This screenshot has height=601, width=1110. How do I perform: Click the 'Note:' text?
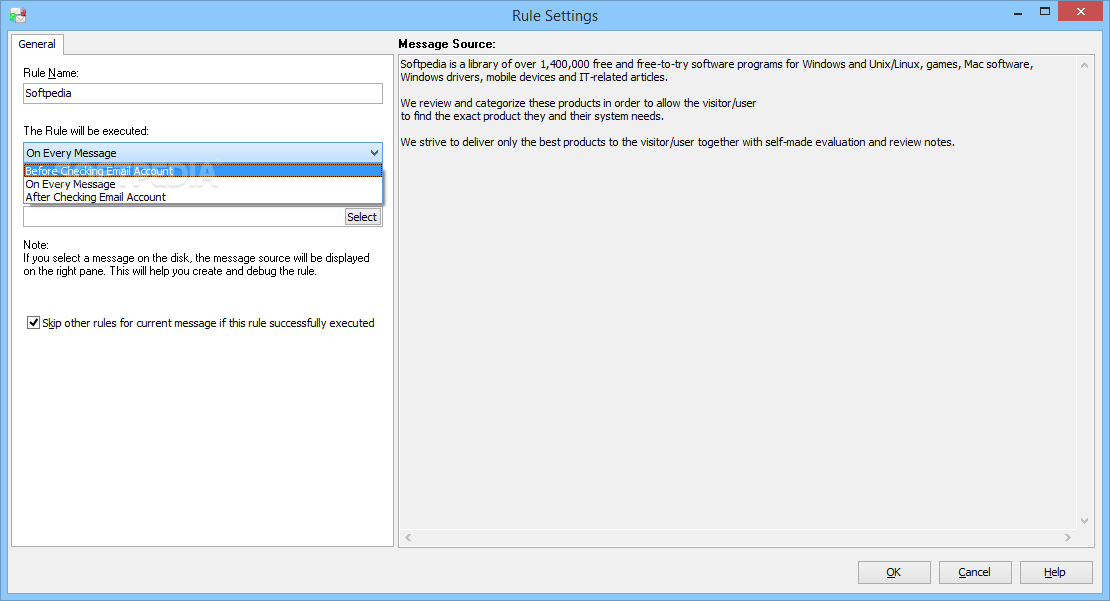36,245
